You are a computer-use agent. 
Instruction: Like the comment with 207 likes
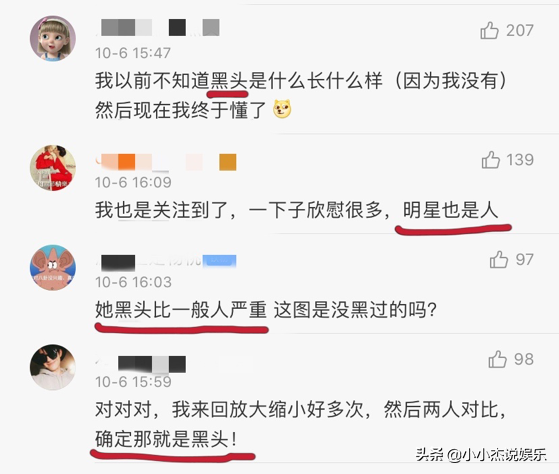tap(489, 30)
